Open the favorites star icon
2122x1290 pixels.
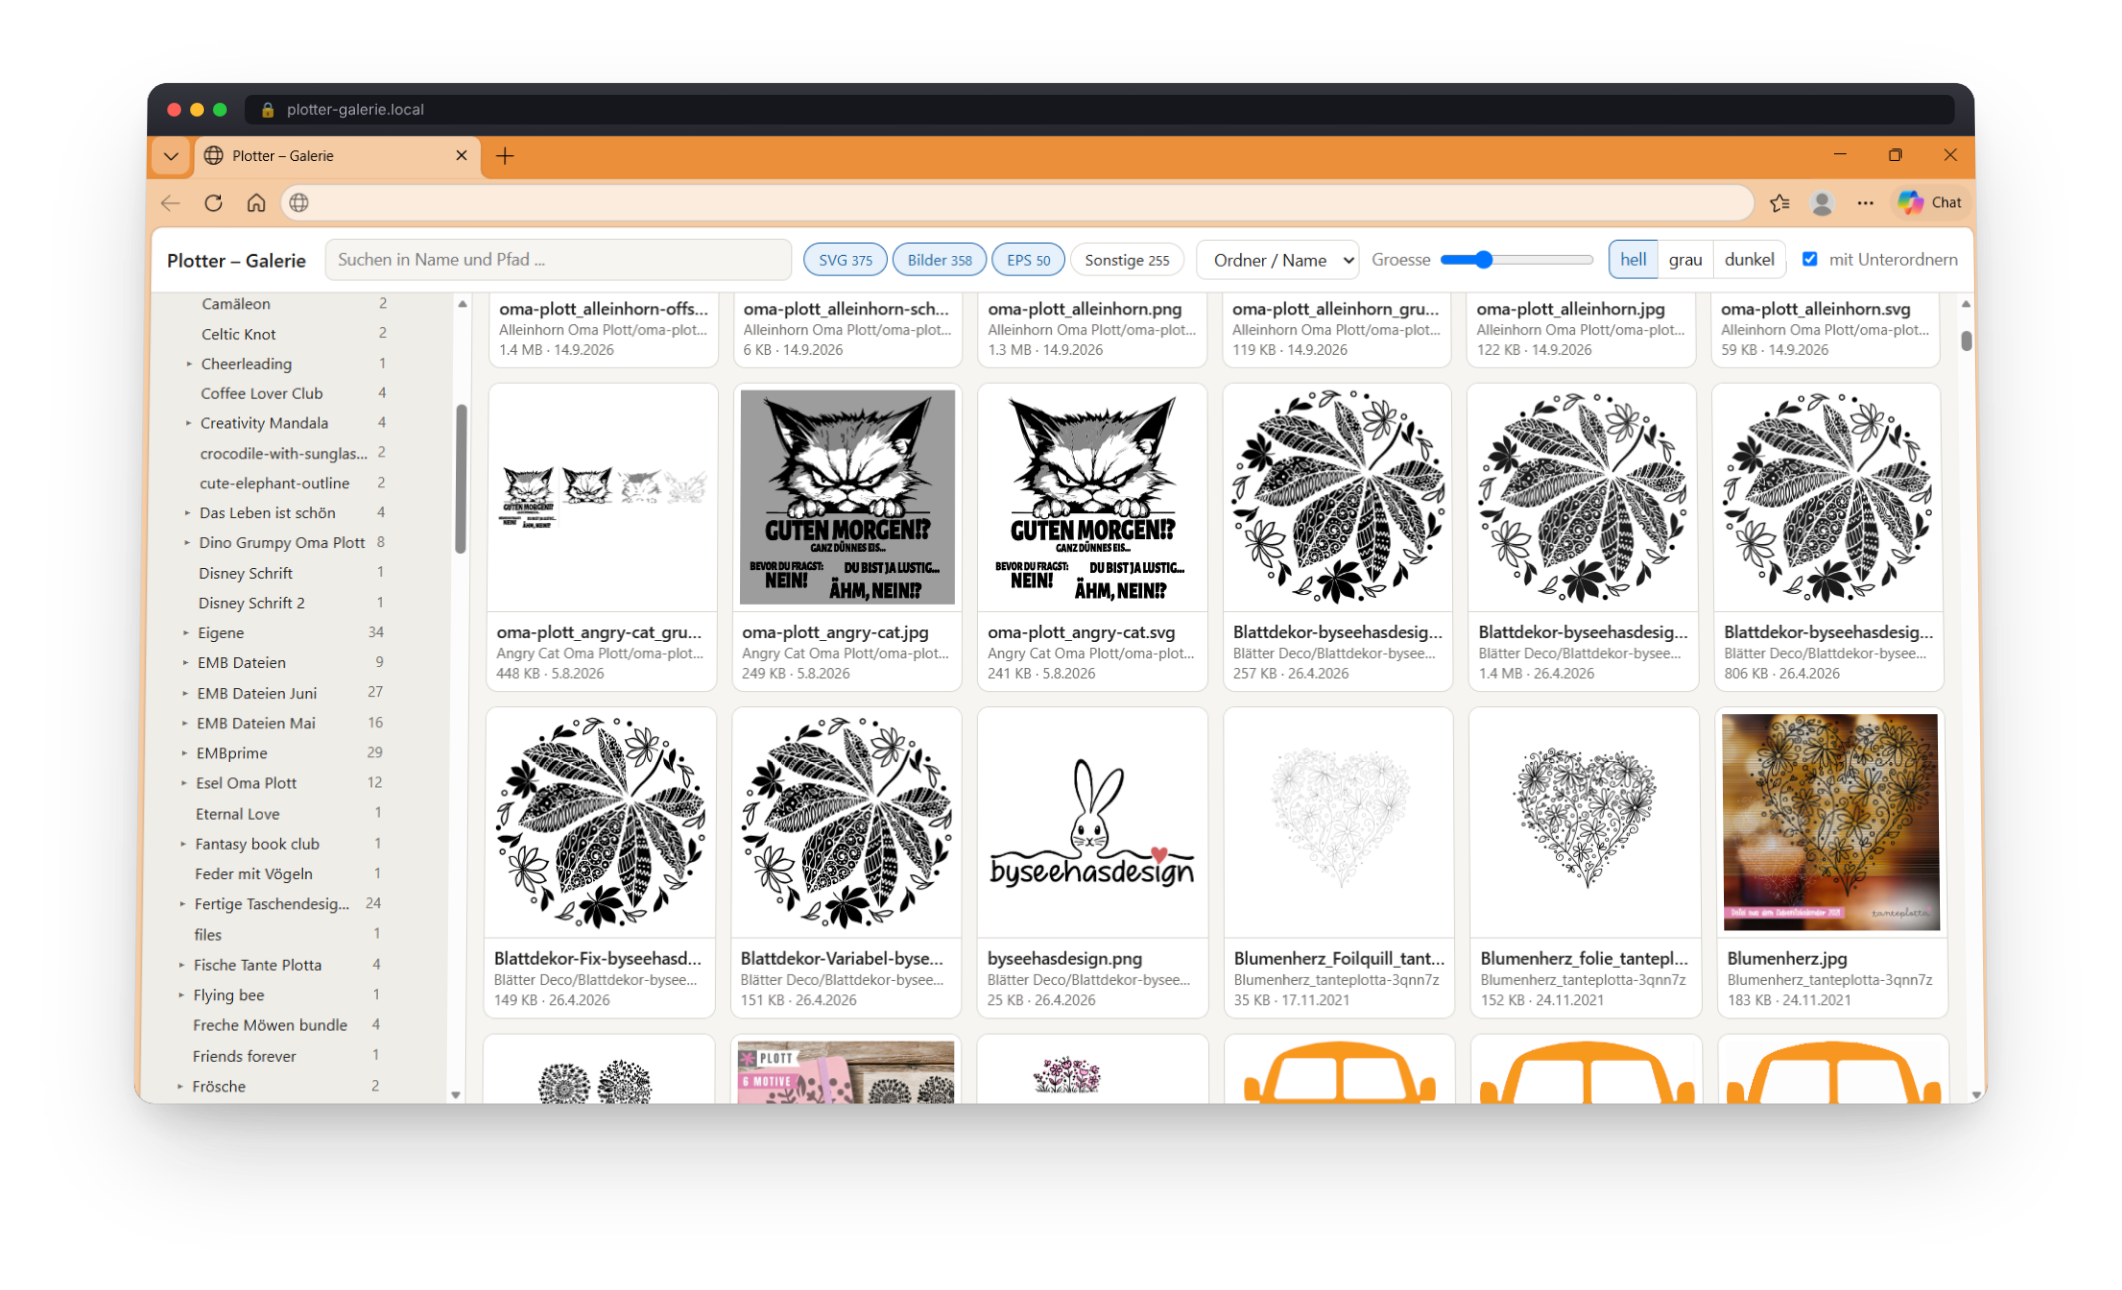[x=1779, y=203]
